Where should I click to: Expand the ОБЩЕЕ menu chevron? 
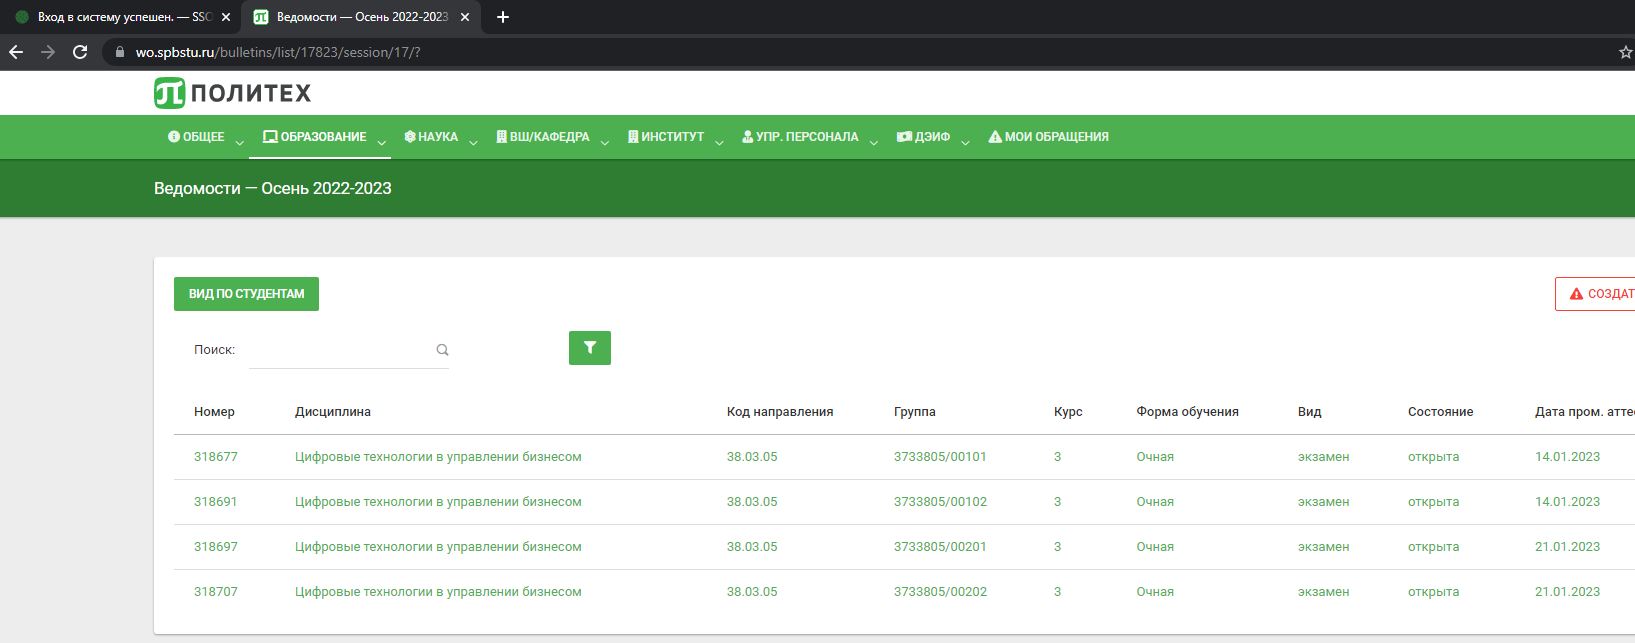(239, 143)
